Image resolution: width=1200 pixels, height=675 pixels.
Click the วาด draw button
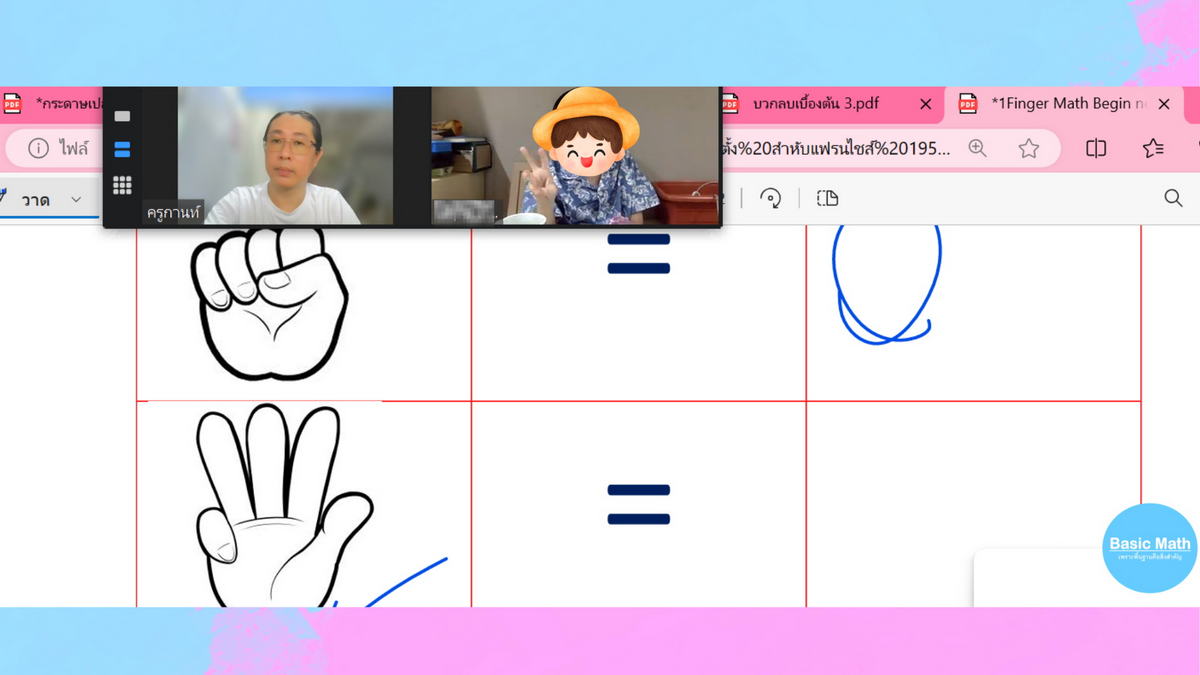coord(36,200)
